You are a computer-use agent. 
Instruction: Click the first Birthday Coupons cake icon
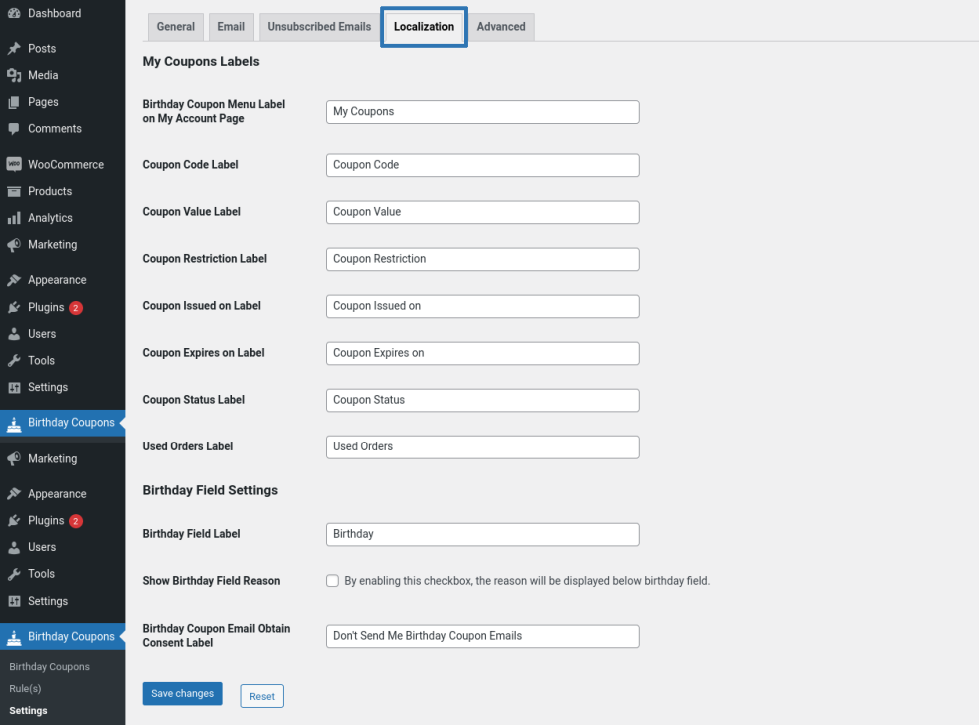(x=14, y=423)
